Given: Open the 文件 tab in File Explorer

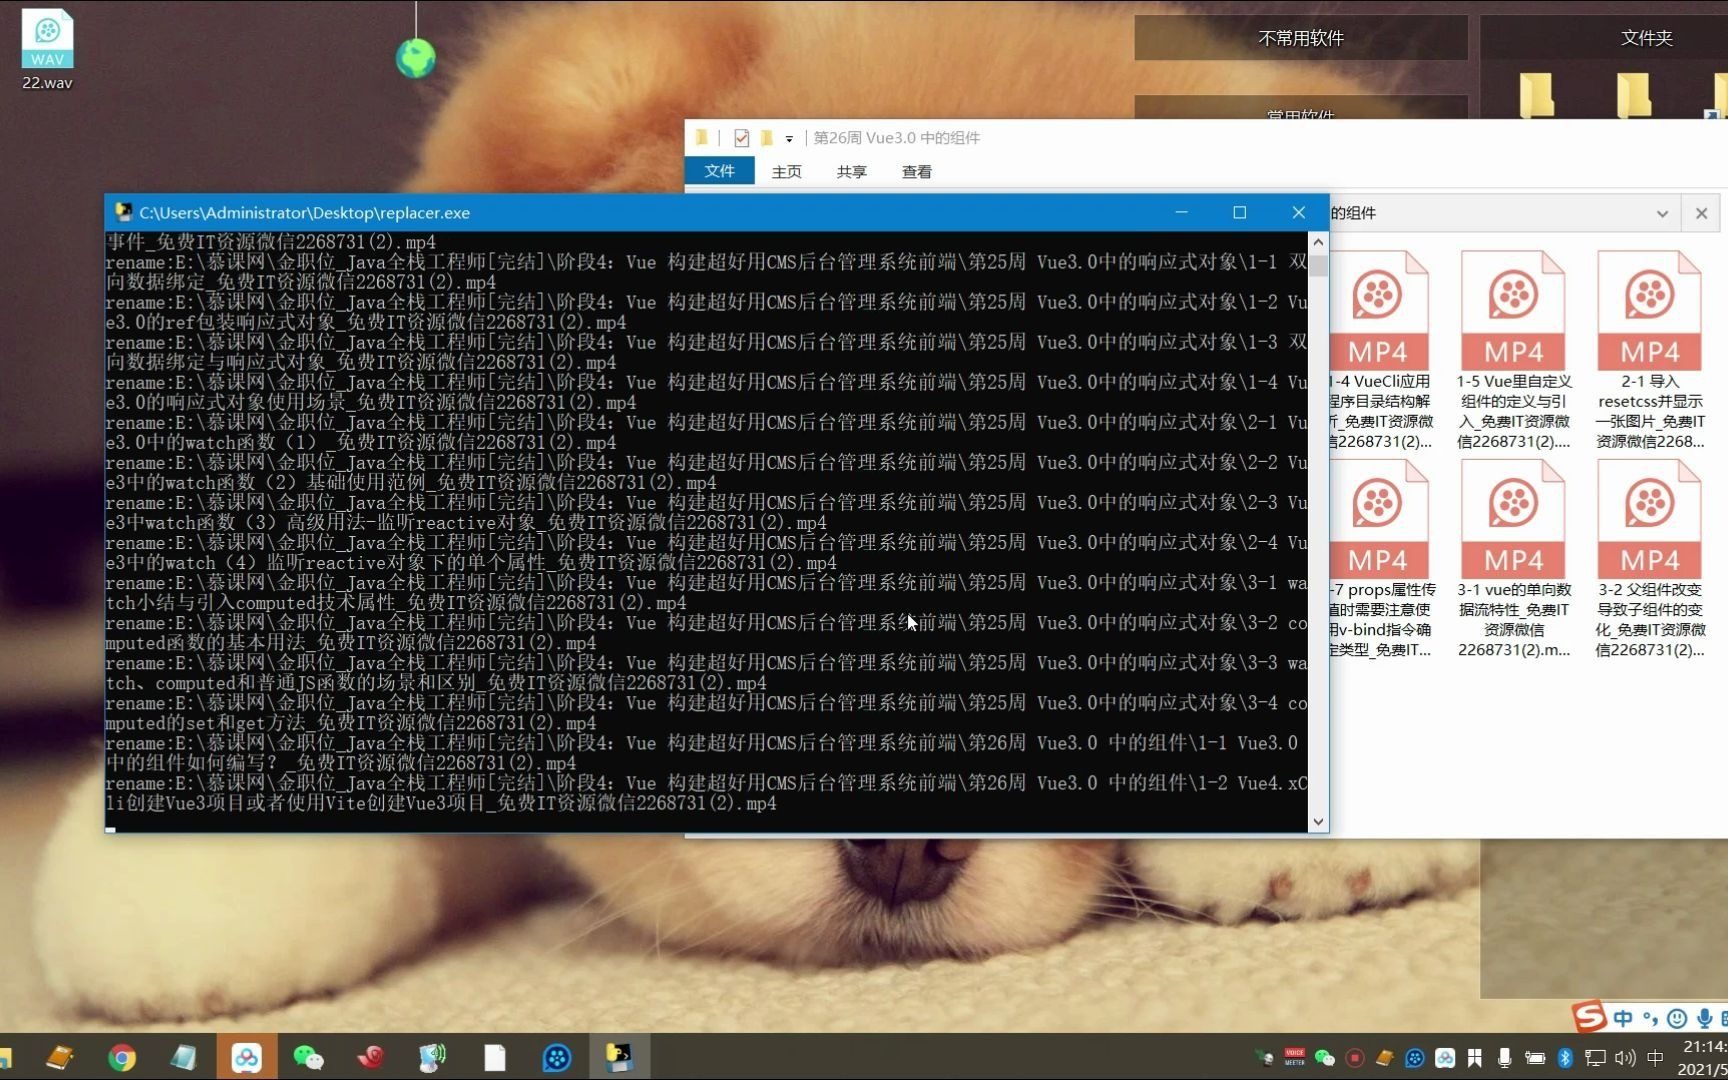Looking at the screenshot, I should (719, 171).
